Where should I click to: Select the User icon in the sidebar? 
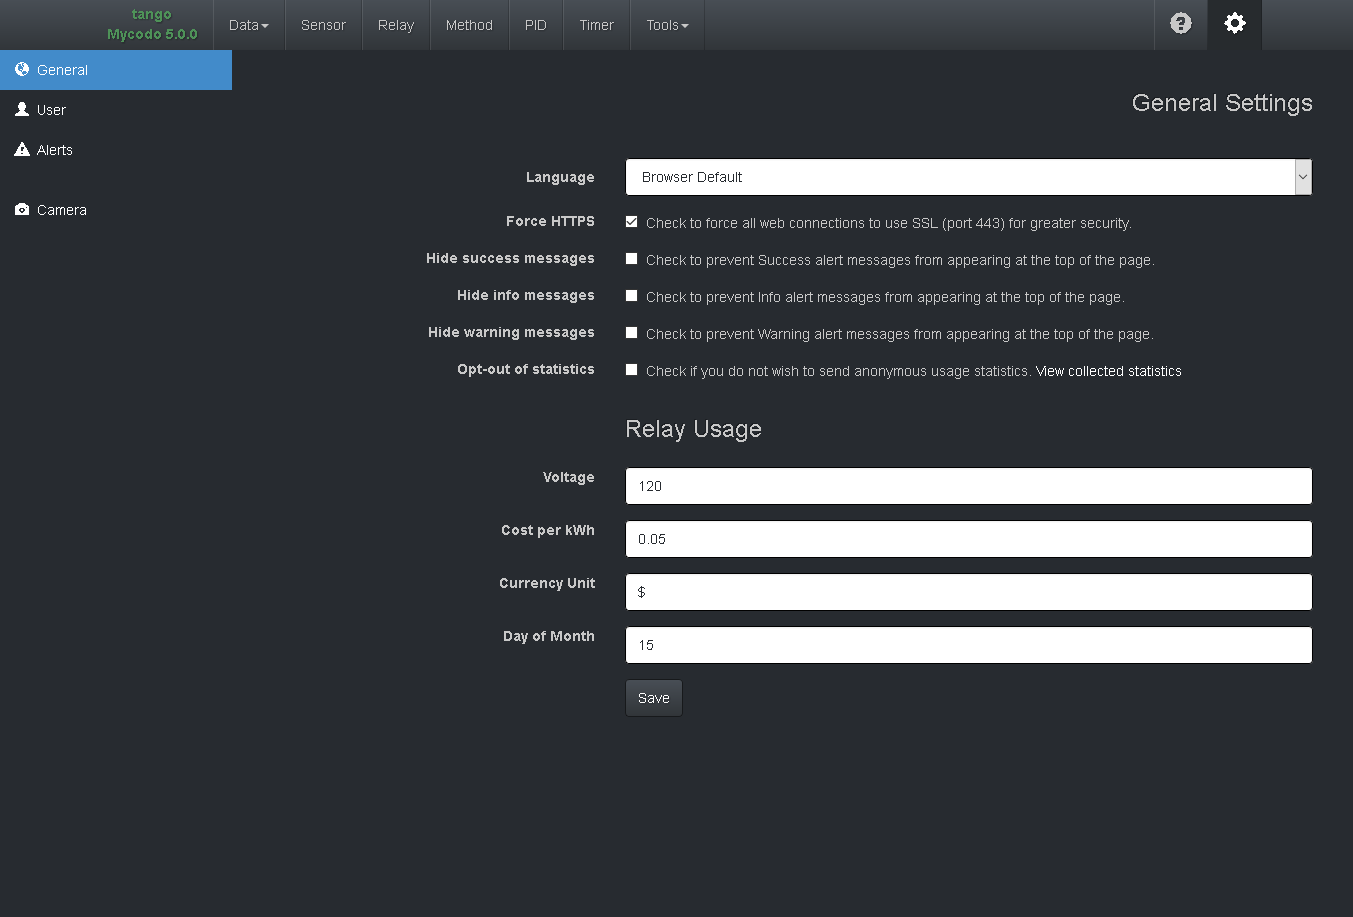(x=21, y=109)
